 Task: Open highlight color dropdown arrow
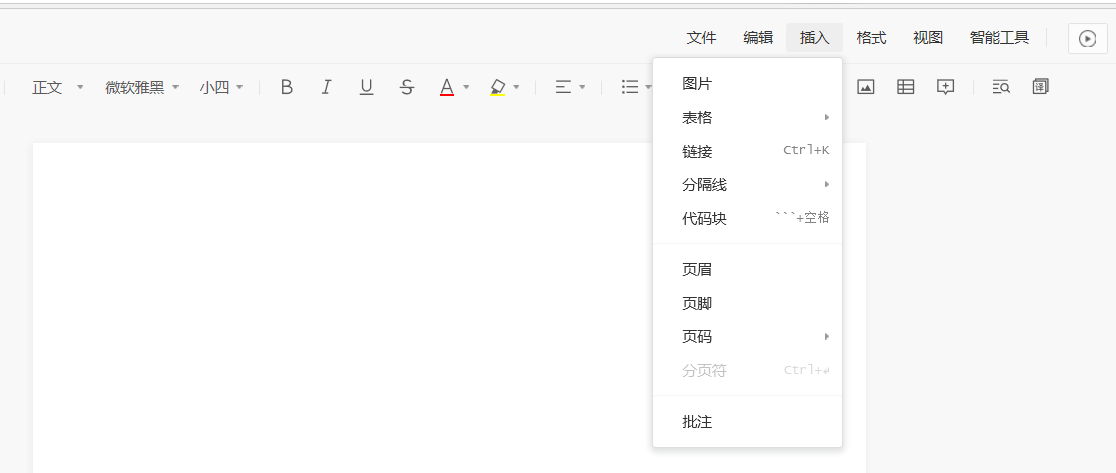coord(516,87)
